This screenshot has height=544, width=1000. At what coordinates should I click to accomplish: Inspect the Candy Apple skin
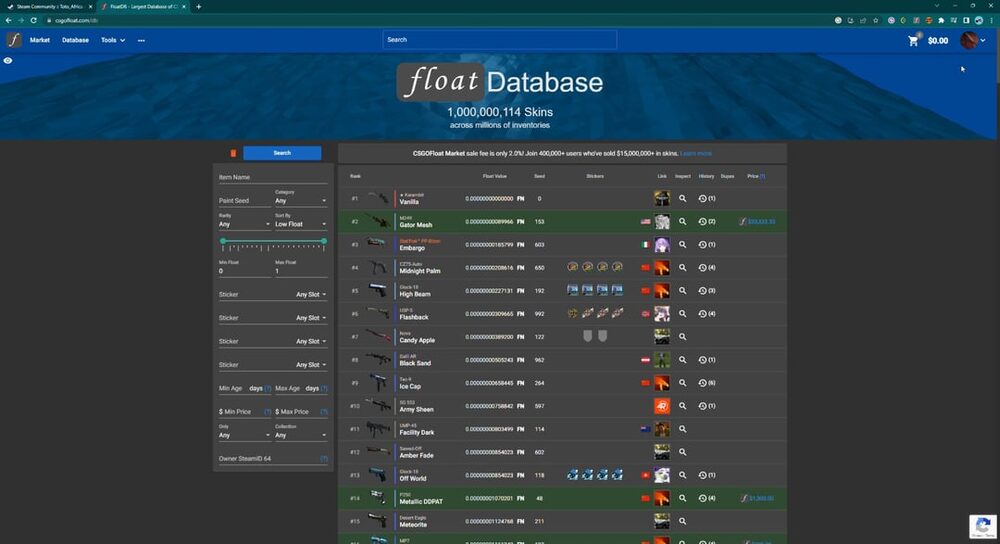pos(682,337)
